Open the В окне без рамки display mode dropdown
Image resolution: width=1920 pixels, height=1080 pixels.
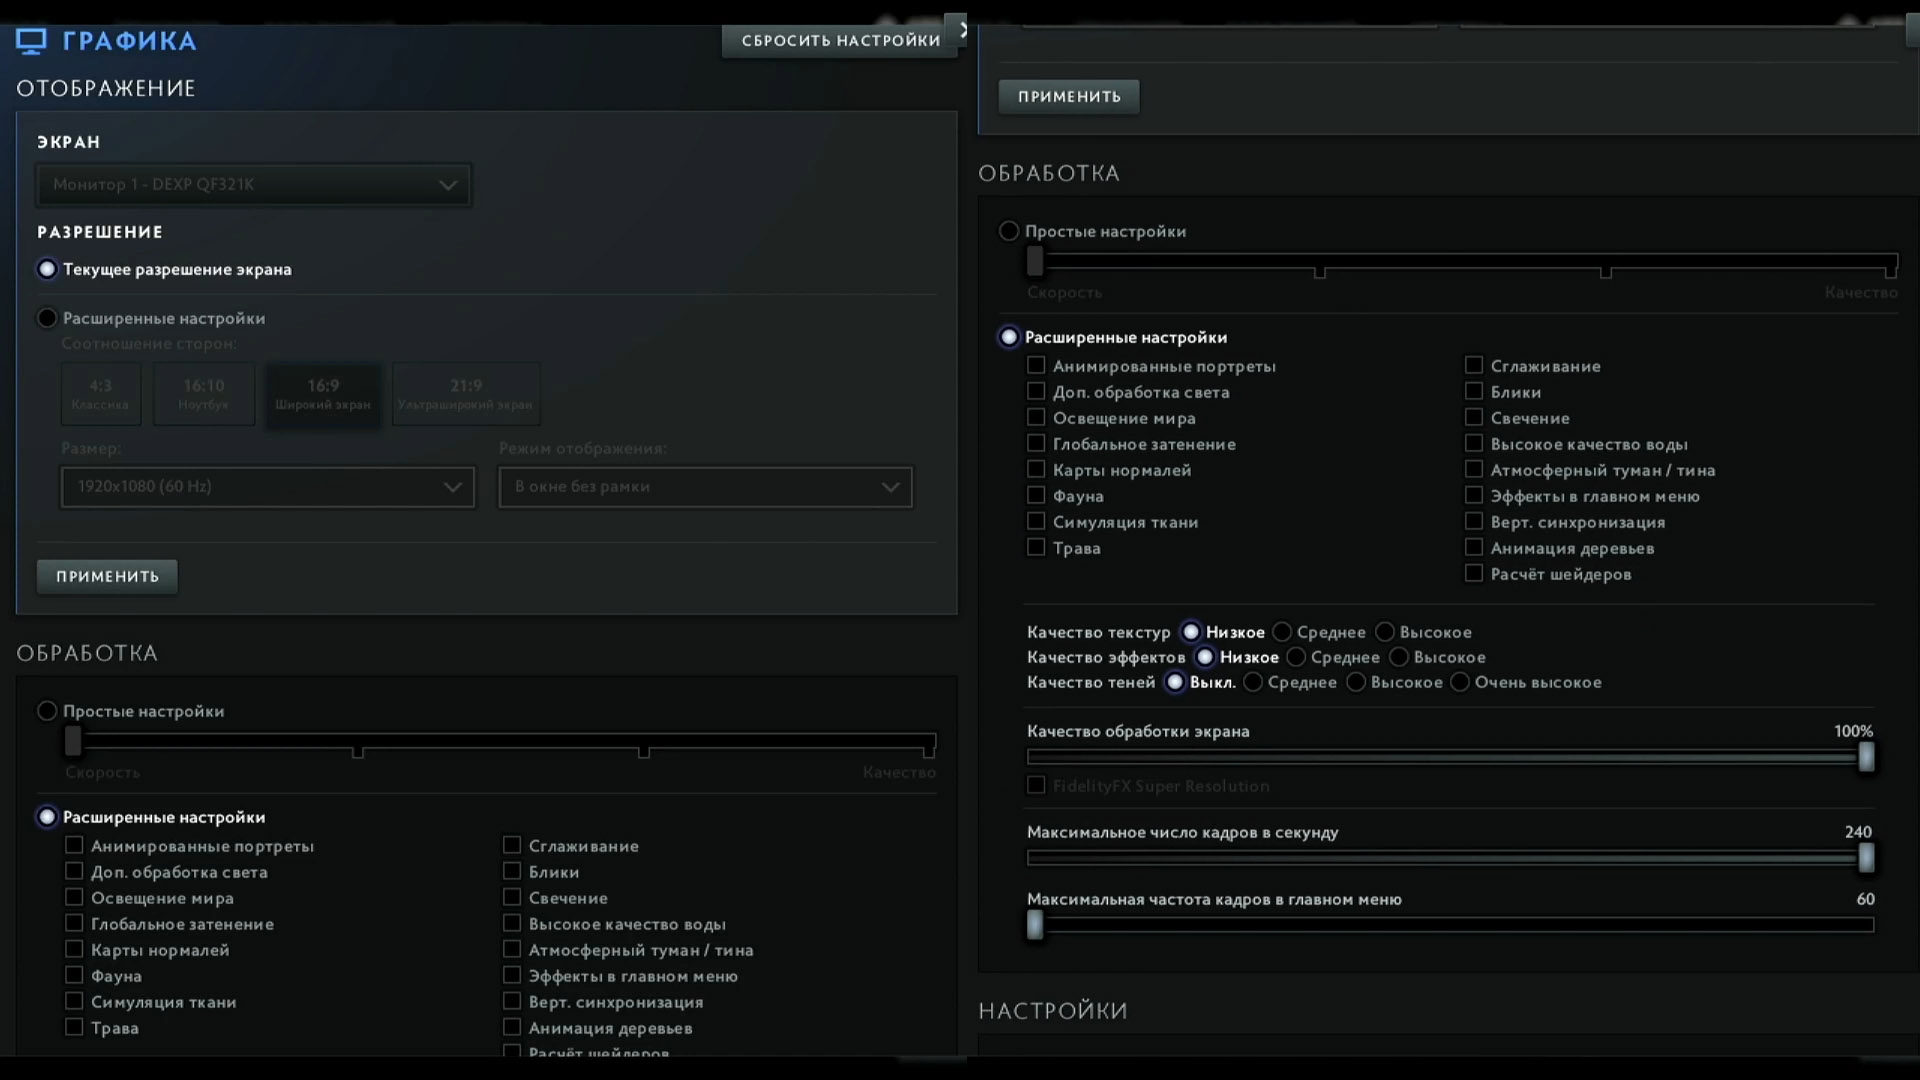(705, 487)
